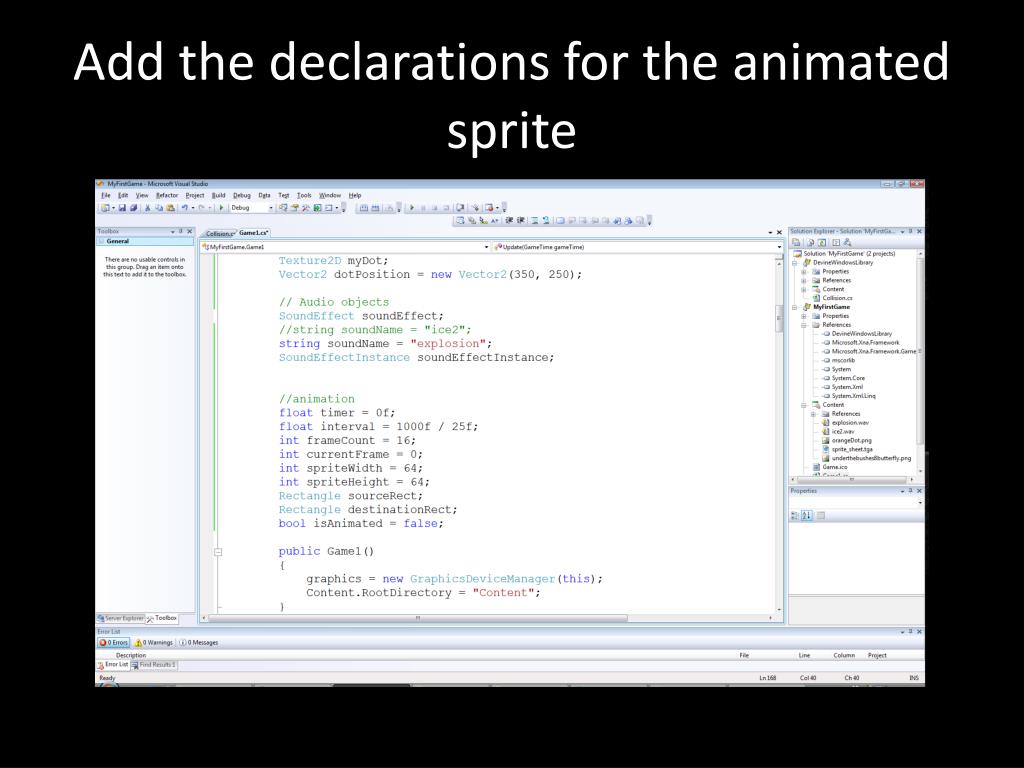Click the Description column header
This screenshot has height=768, width=1024.
click(x=131, y=655)
